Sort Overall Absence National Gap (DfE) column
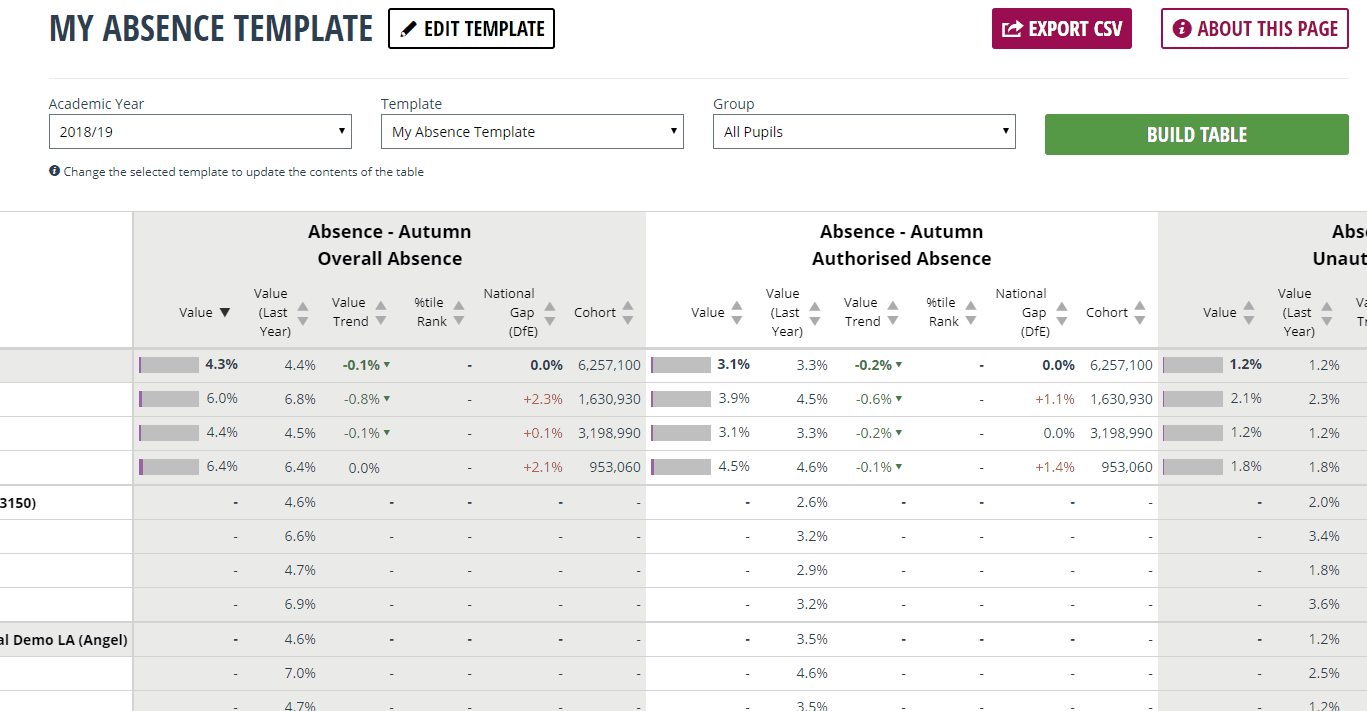This screenshot has width=1367, height=711. click(519, 312)
